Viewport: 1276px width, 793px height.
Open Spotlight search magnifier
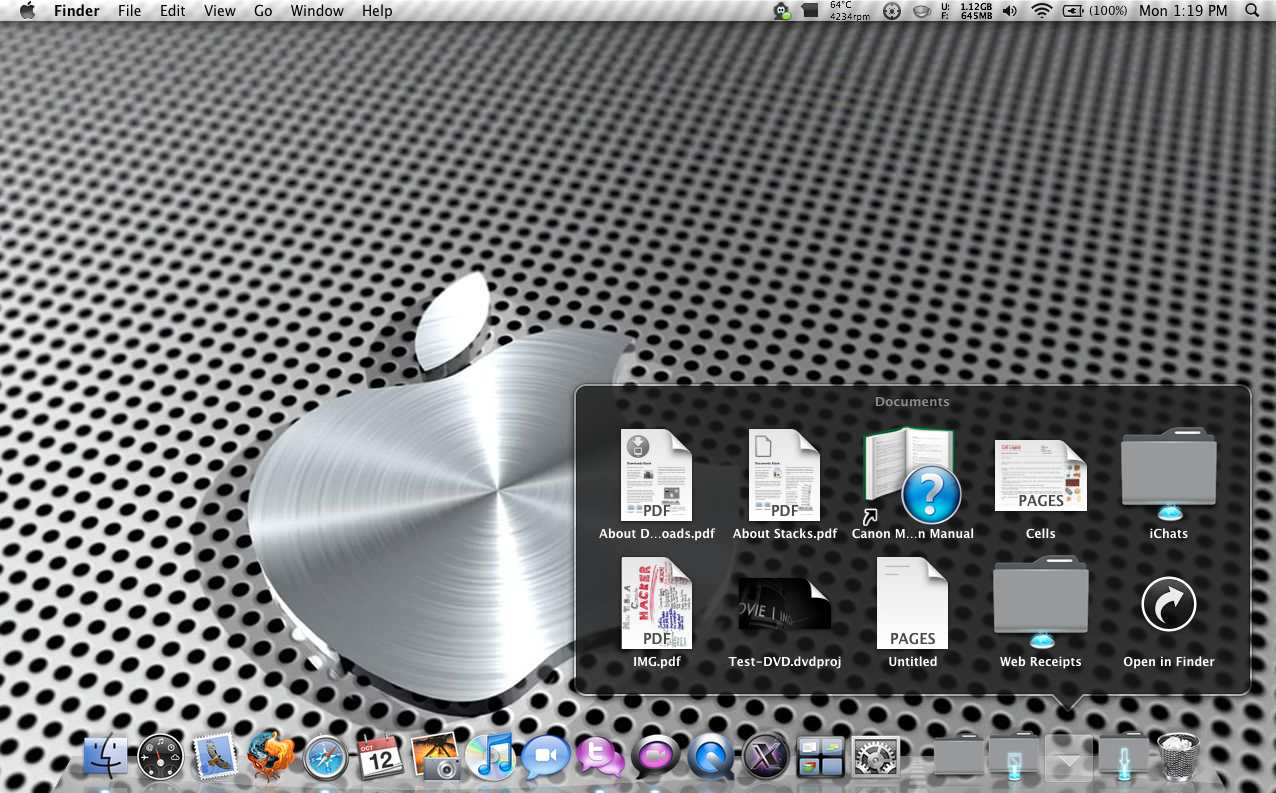click(1252, 11)
